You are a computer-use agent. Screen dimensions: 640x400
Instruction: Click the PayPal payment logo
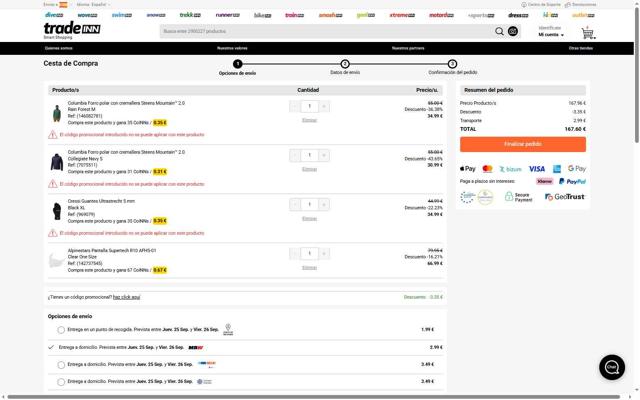[572, 181]
